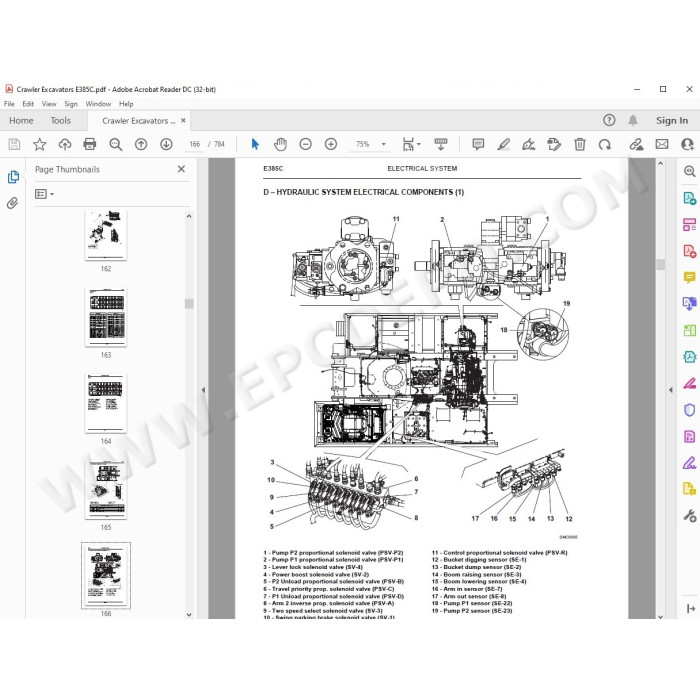Click the page number field showing 166
The image size is (700, 700).
click(x=195, y=144)
